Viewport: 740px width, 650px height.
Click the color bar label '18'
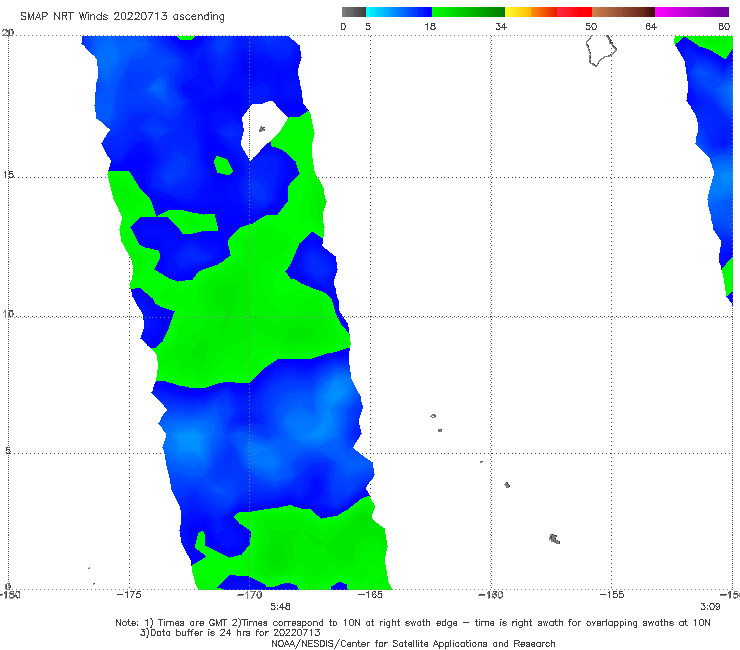click(x=430, y=26)
